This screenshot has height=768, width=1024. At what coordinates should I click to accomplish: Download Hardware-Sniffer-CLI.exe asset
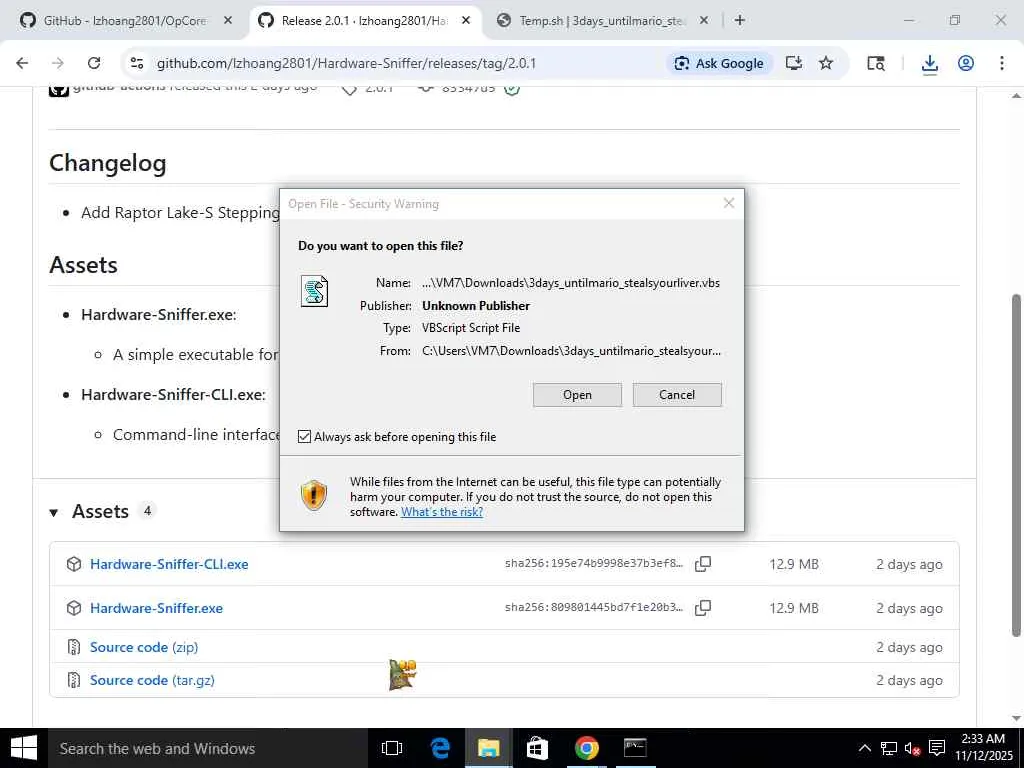click(x=169, y=564)
